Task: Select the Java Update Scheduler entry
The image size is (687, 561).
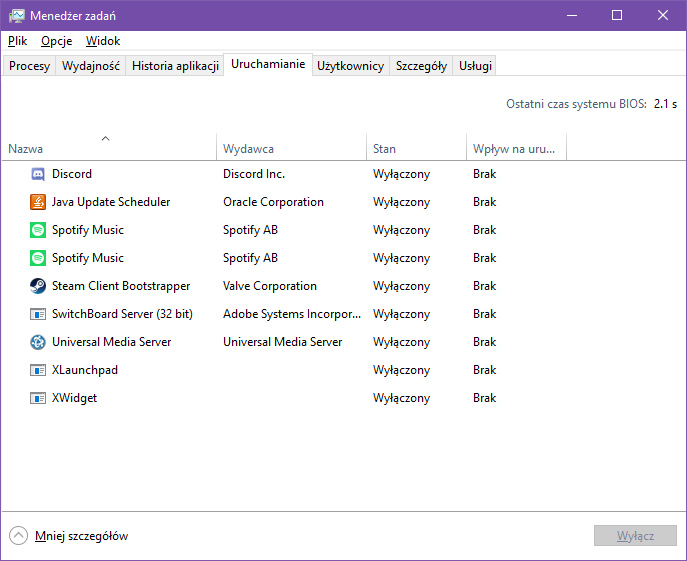Action: (x=111, y=202)
